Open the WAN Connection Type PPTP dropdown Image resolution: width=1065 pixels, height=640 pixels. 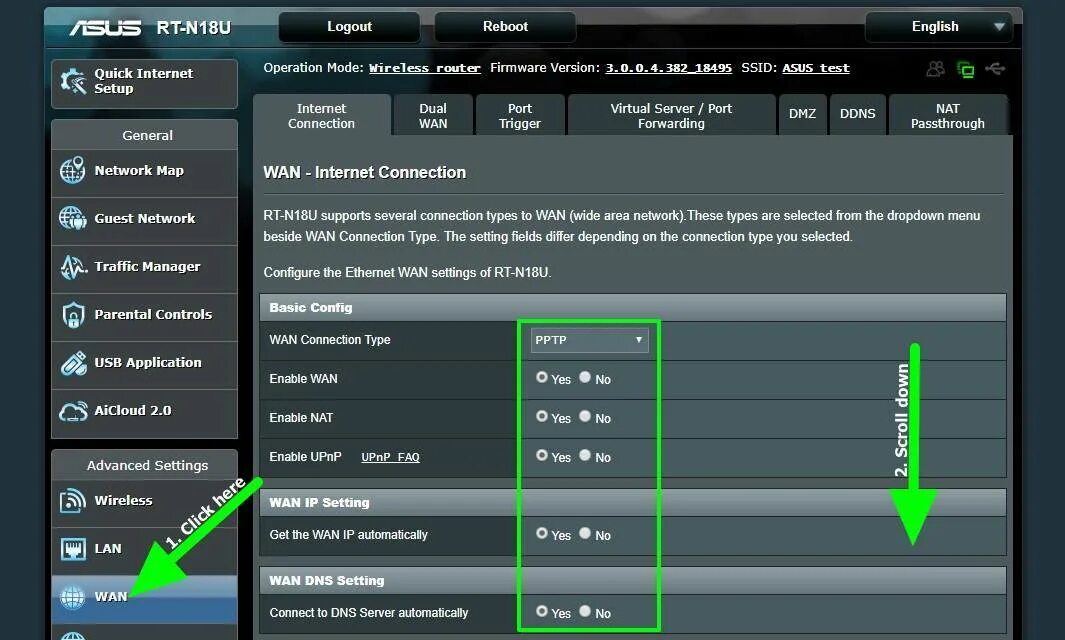pos(589,340)
